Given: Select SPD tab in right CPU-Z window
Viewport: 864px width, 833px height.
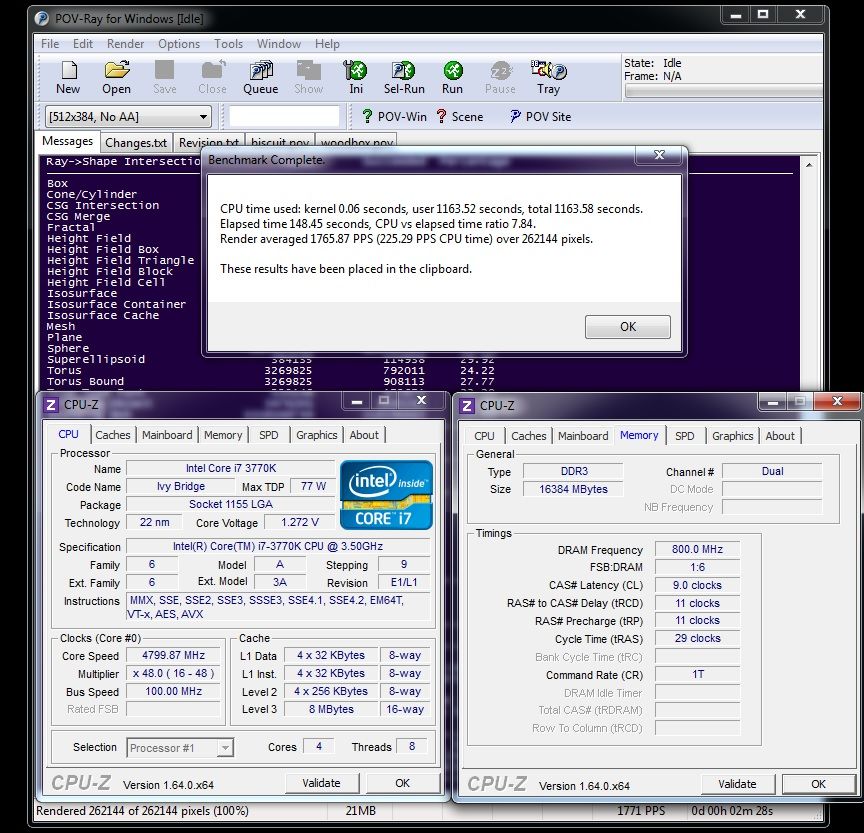Looking at the screenshot, I should pyautogui.click(x=684, y=436).
